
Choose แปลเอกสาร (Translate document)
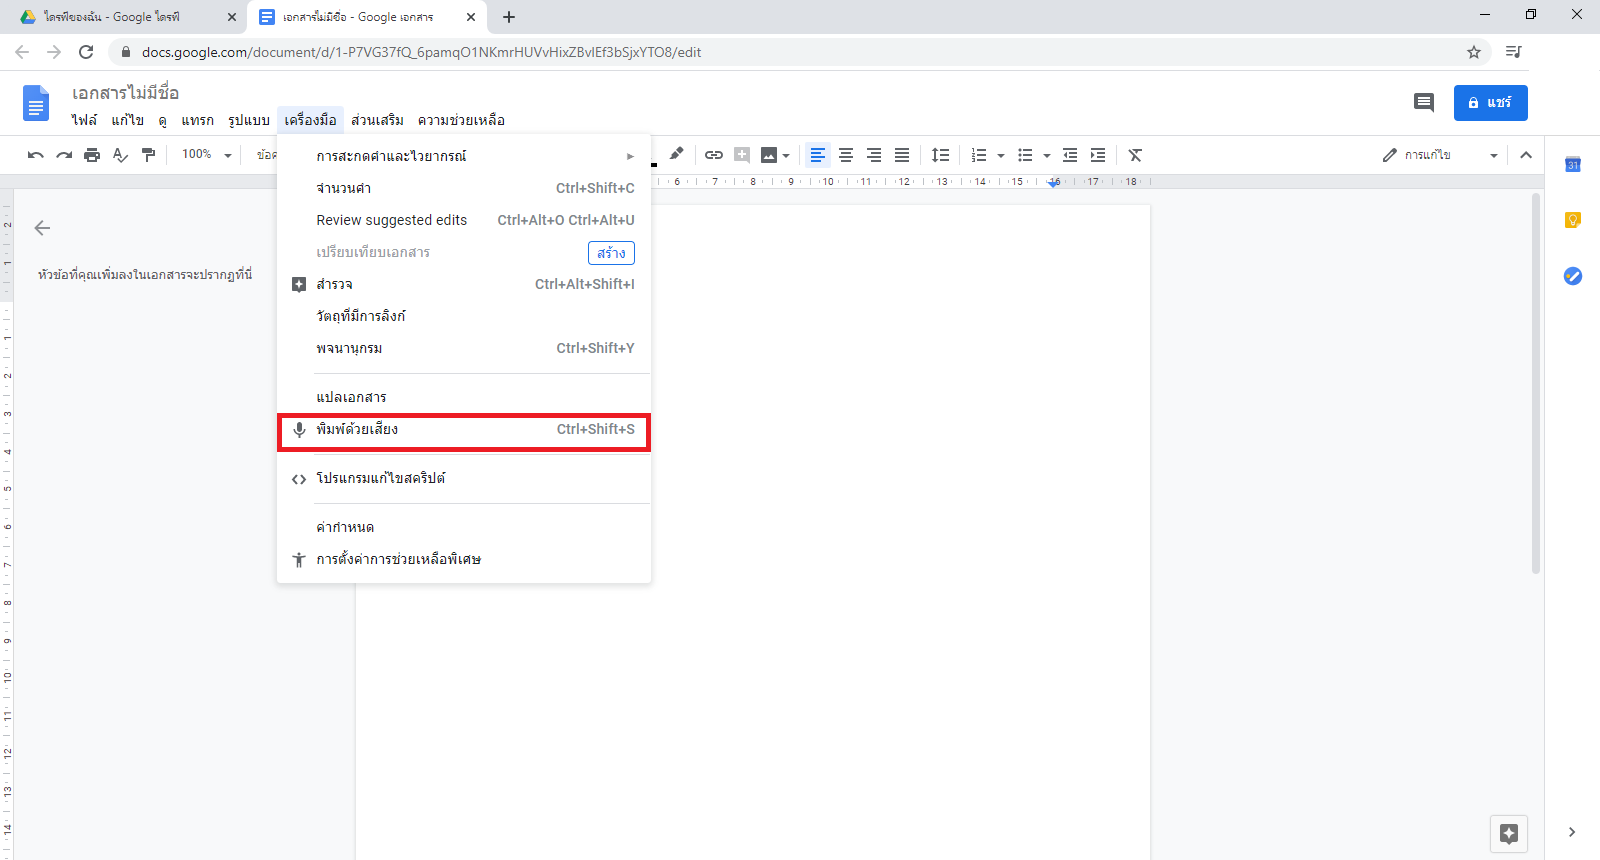point(464,397)
